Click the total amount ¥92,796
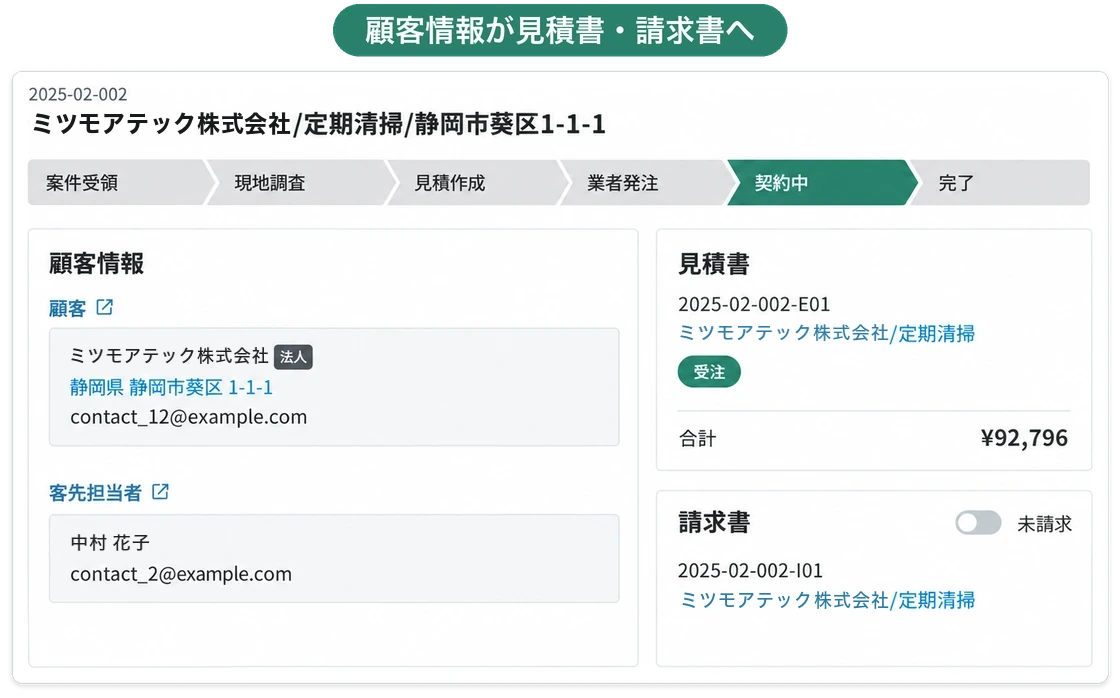The height and width of the screenshot is (698, 1120). 1024,437
